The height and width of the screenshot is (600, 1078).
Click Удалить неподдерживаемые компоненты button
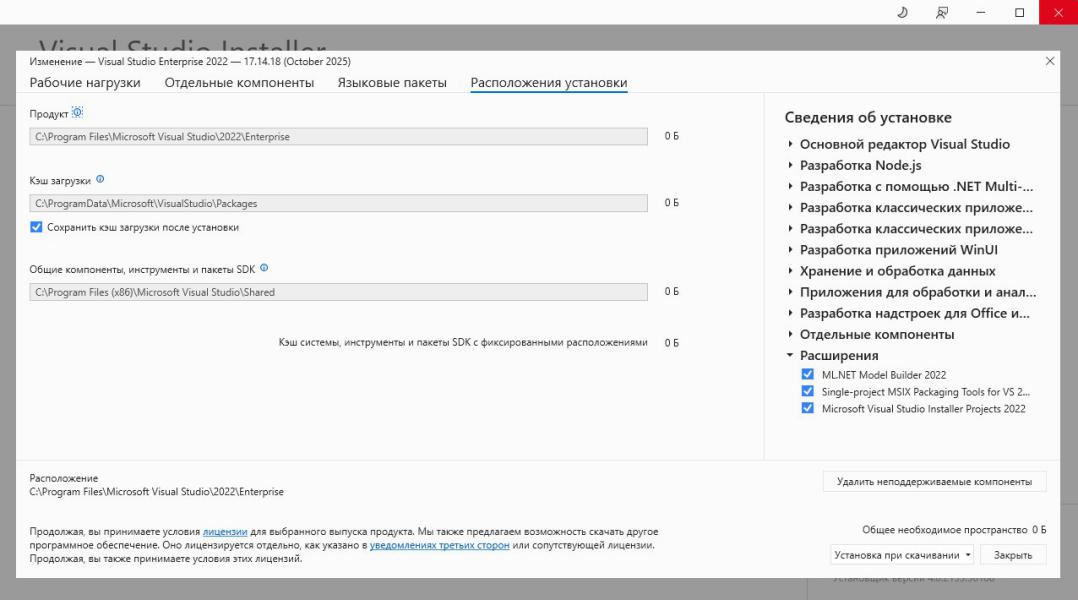click(934, 481)
